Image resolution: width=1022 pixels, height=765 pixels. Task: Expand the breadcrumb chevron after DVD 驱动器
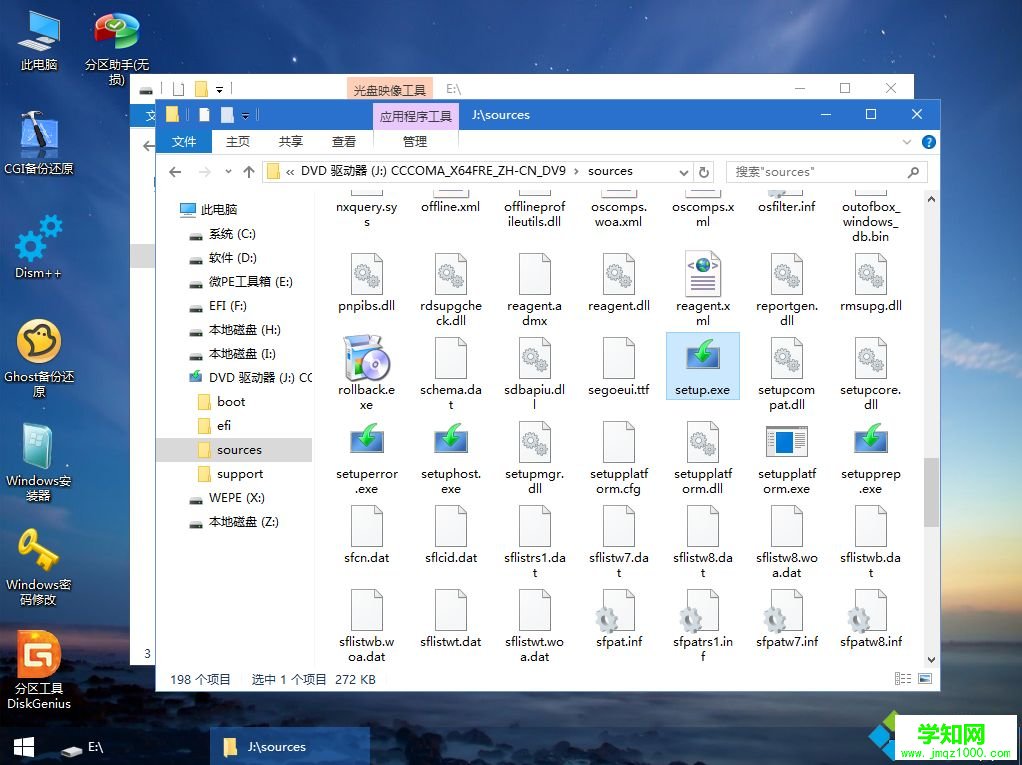(575, 171)
